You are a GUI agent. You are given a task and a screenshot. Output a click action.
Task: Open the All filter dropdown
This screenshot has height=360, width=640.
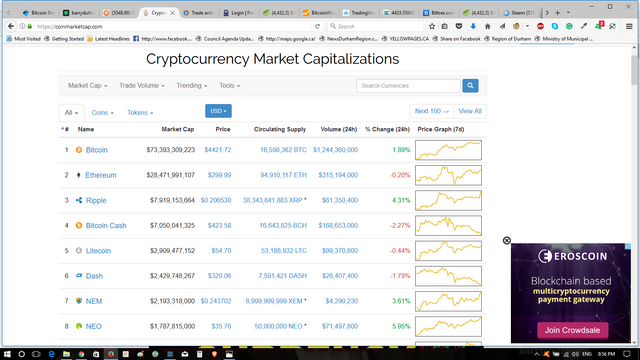71,113
